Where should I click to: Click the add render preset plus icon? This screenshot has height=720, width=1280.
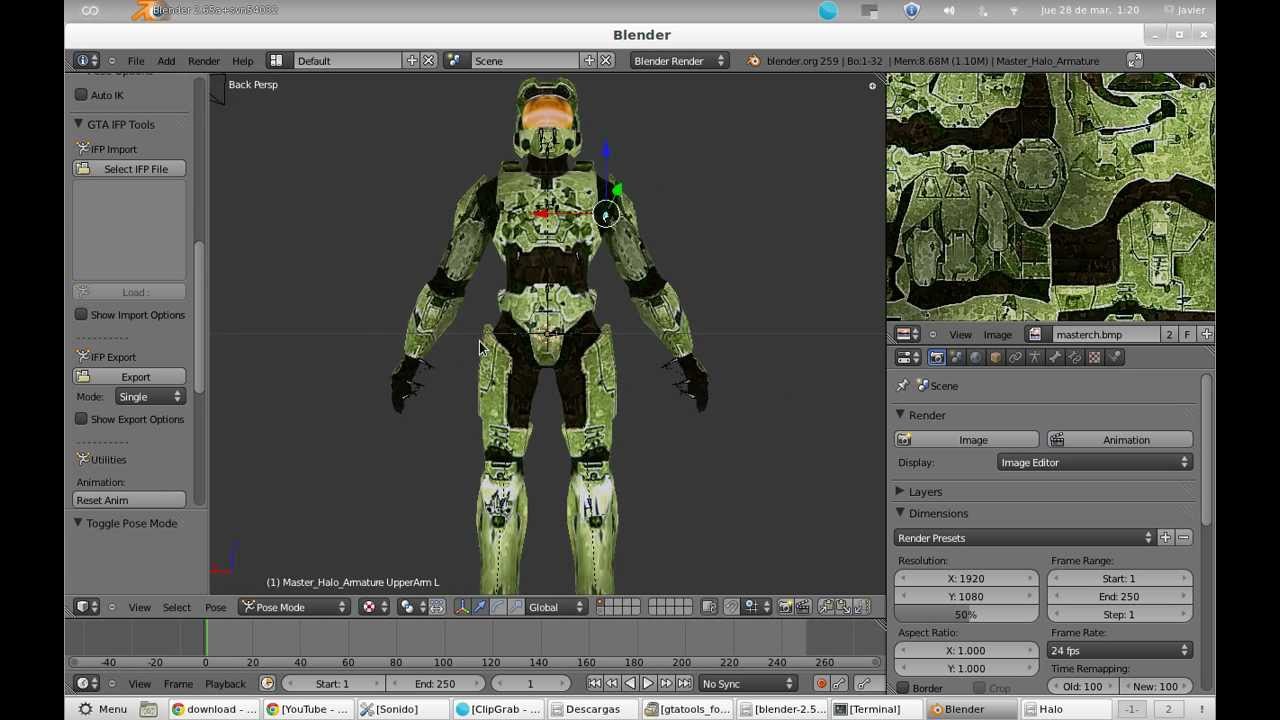(1165, 538)
